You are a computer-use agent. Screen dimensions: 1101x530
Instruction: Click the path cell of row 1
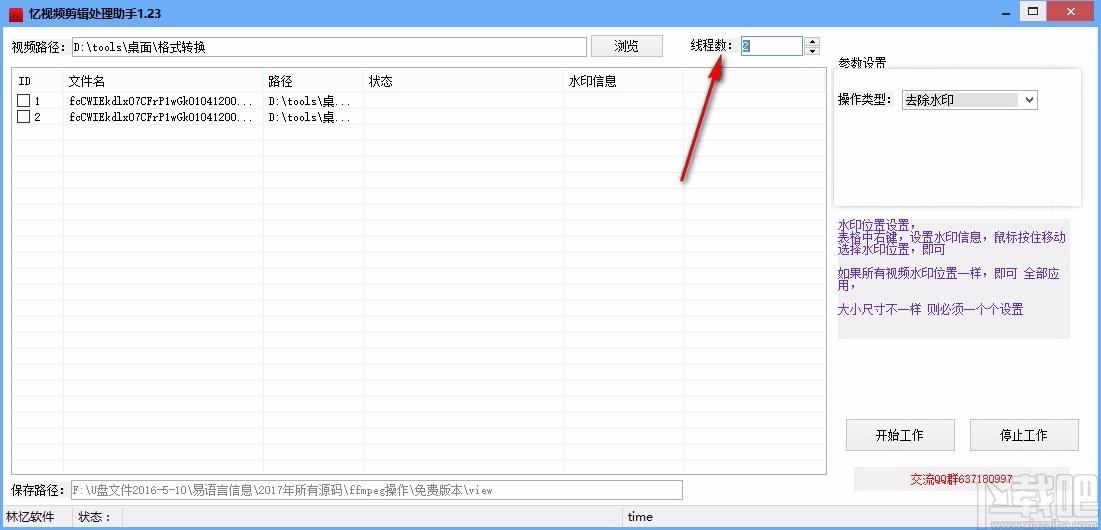pos(310,101)
